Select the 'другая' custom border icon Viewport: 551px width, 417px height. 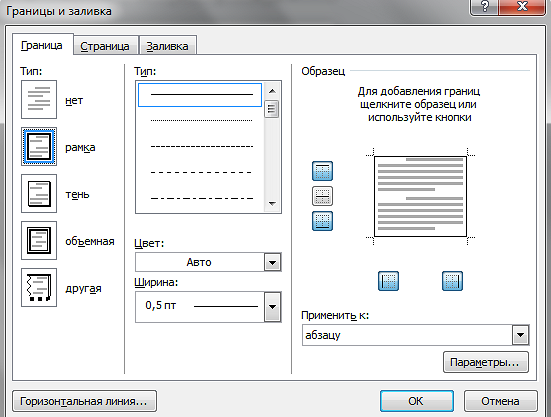(x=39, y=288)
